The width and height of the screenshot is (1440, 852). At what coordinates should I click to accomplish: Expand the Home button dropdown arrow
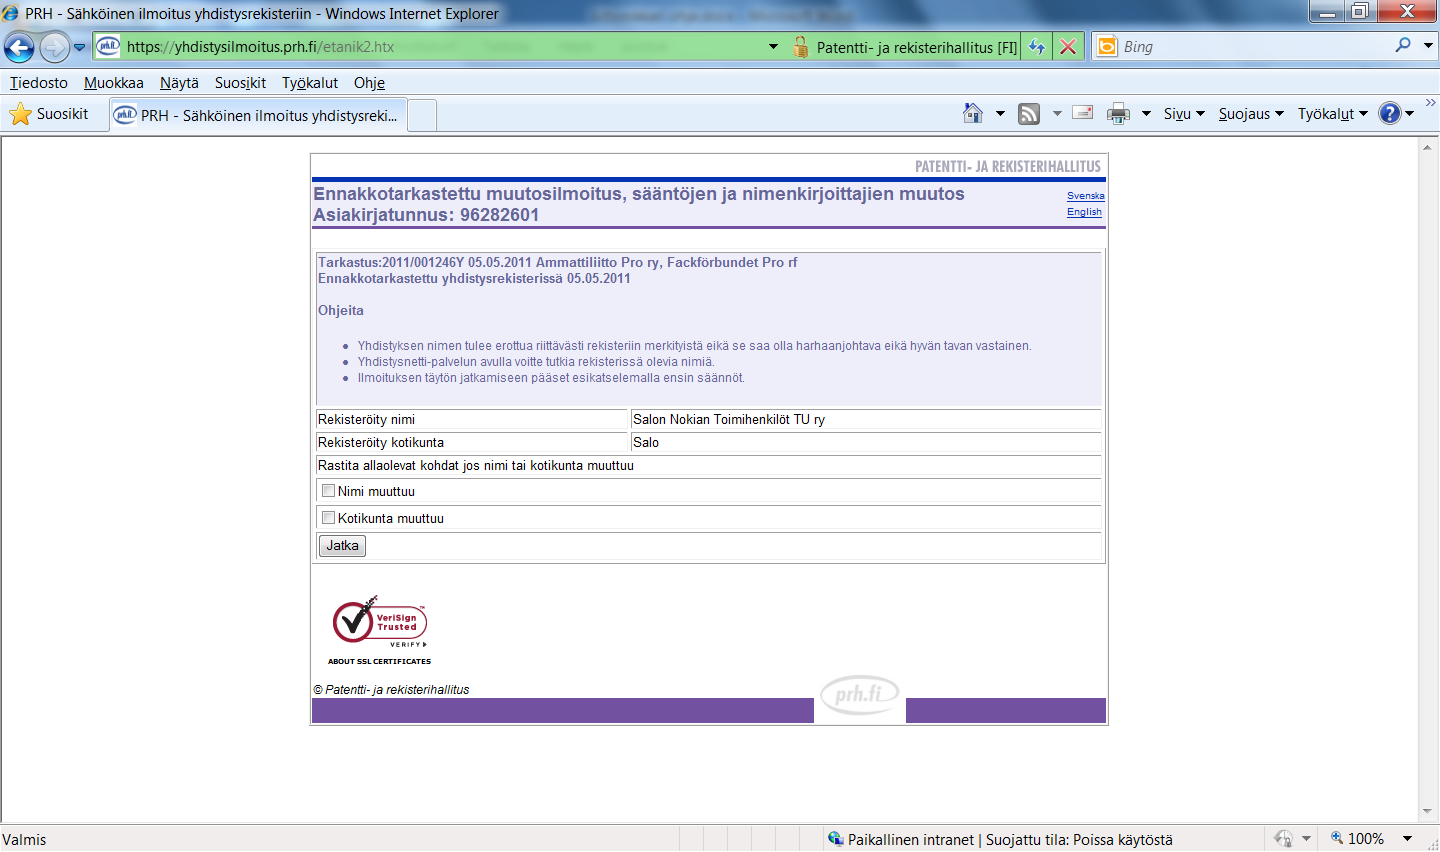pyautogui.click(x=1000, y=114)
